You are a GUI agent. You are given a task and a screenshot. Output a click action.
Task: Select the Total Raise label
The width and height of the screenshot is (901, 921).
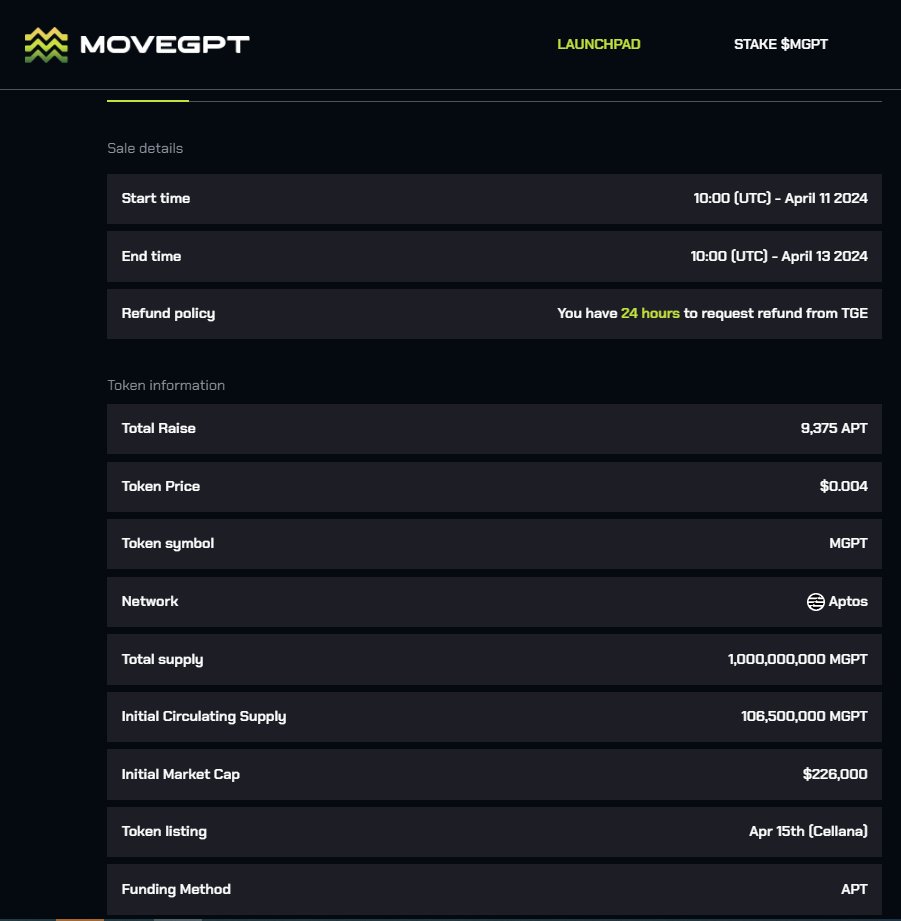point(159,428)
